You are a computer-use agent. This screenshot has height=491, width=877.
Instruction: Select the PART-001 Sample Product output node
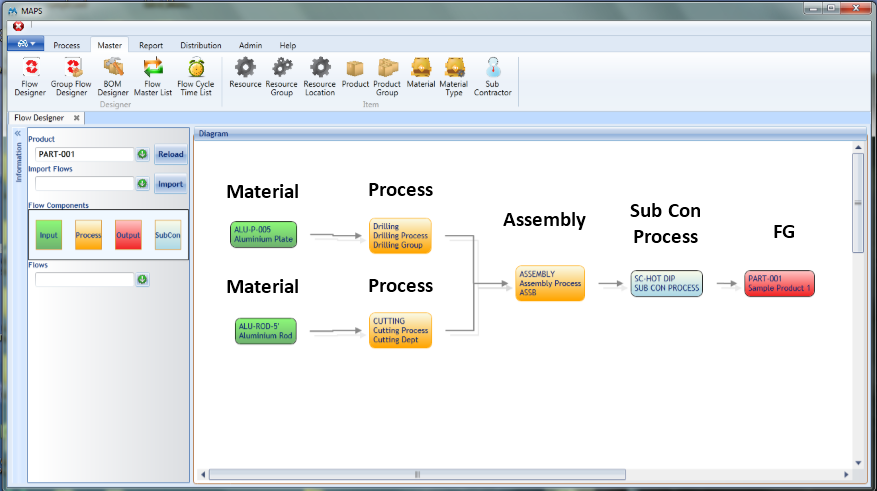[779, 284]
